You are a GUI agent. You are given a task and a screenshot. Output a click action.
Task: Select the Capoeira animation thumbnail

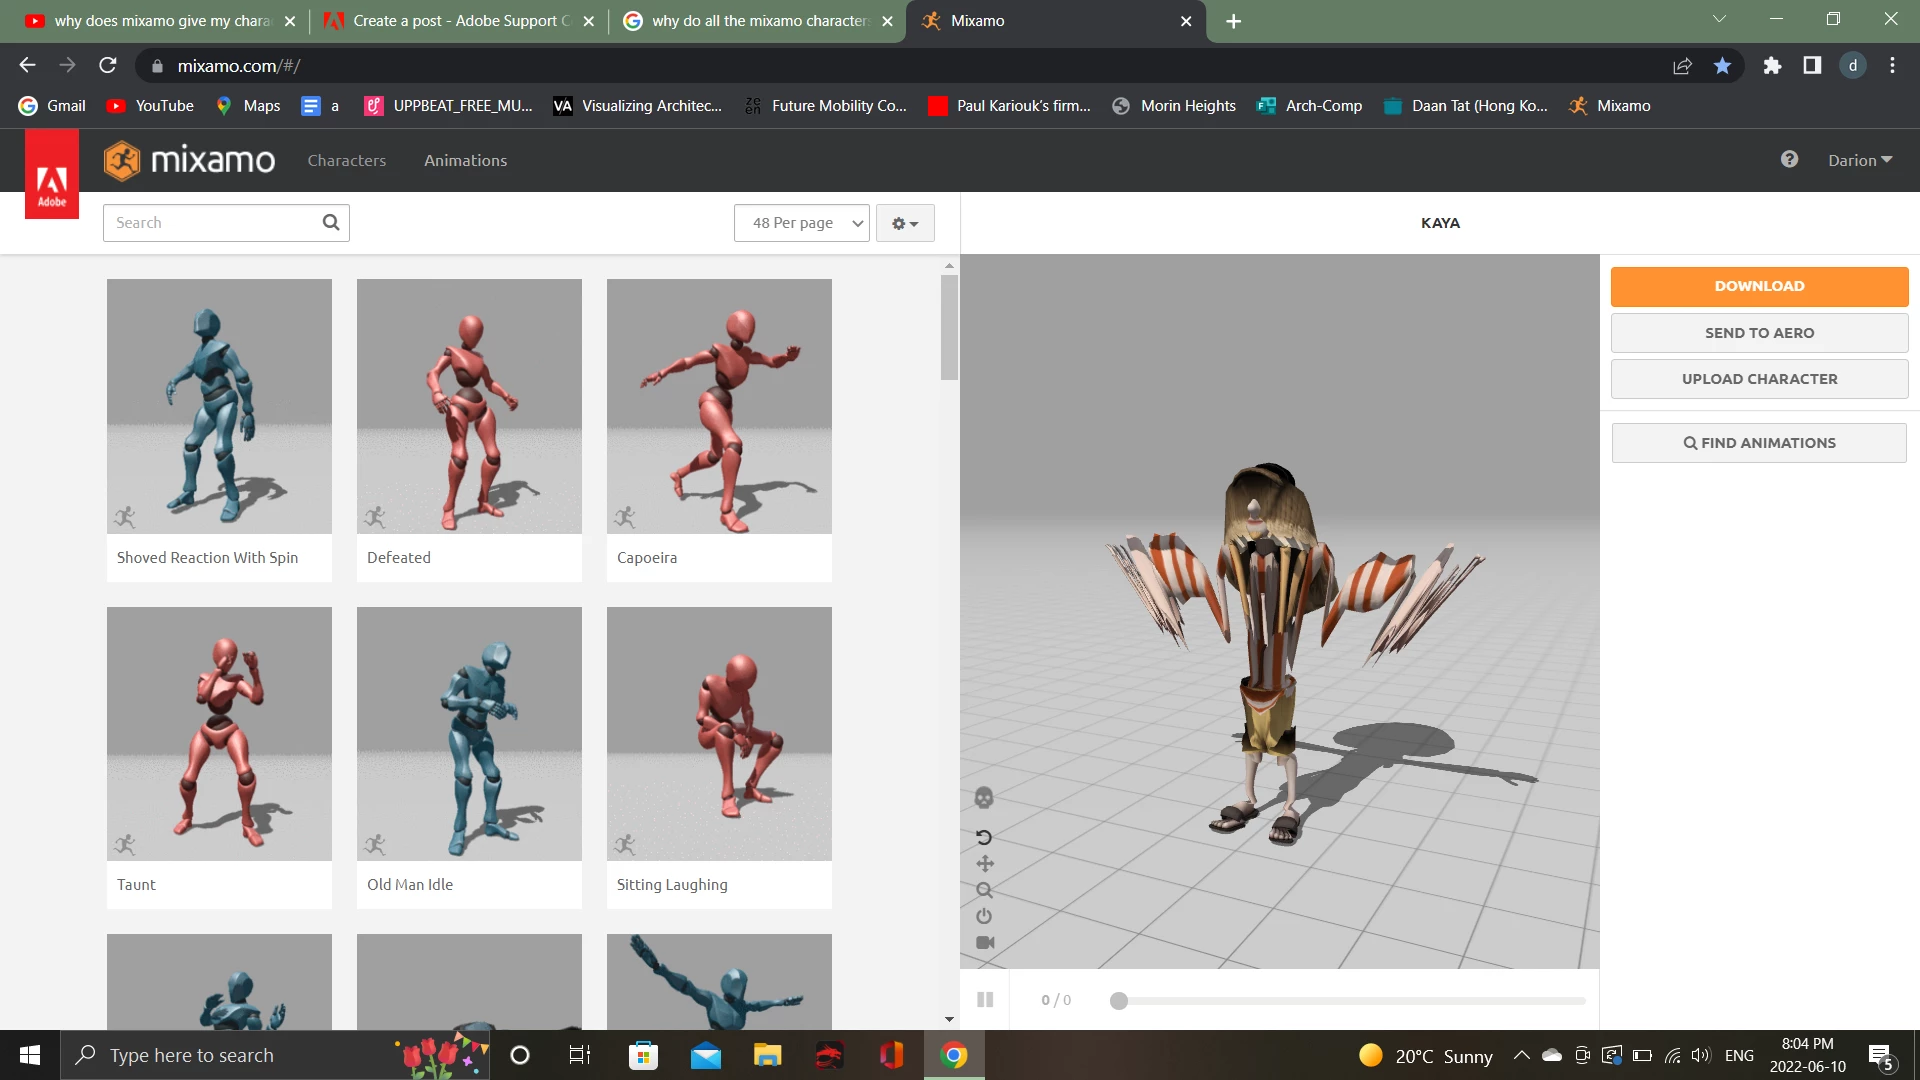(719, 407)
